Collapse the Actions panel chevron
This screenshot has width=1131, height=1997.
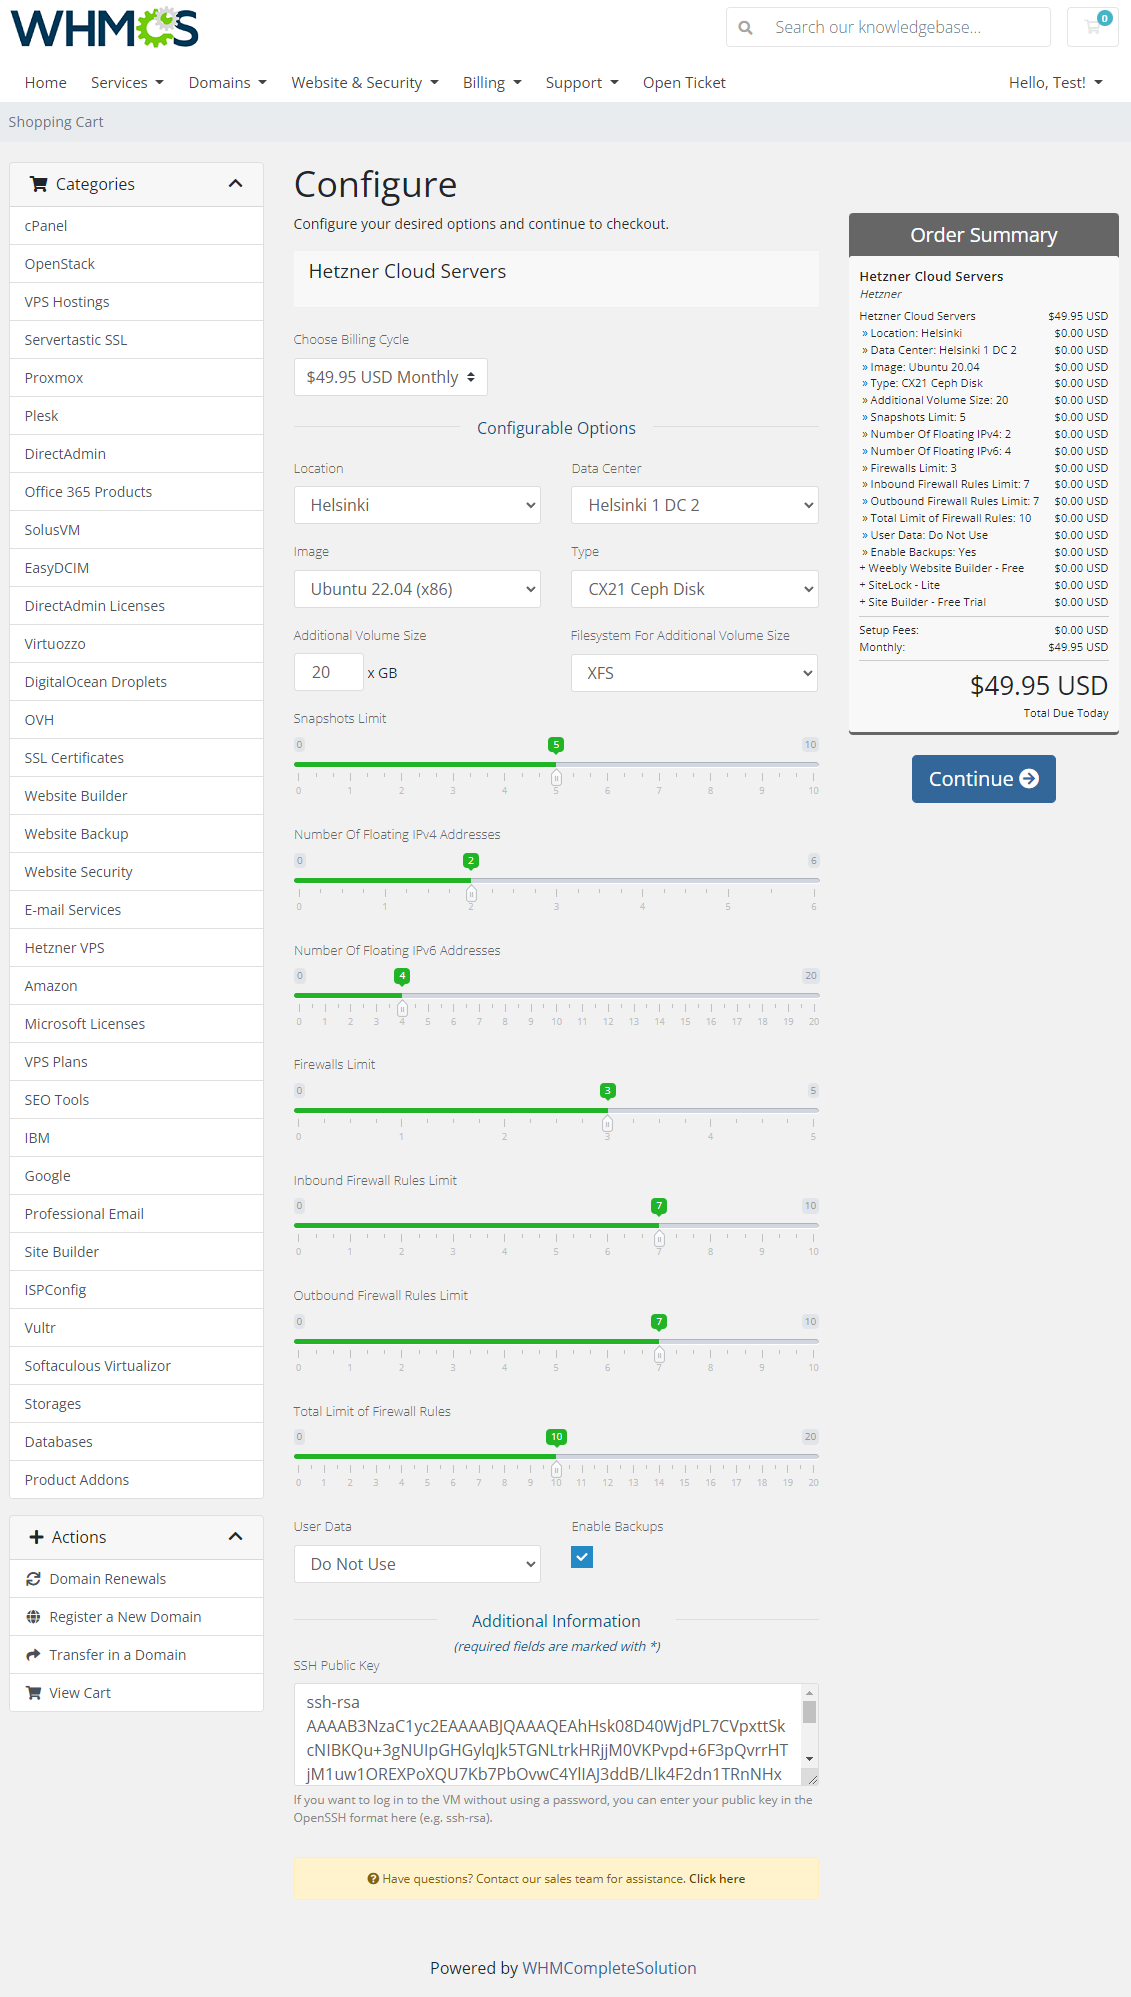pyautogui.click(x=236, y=1537)
